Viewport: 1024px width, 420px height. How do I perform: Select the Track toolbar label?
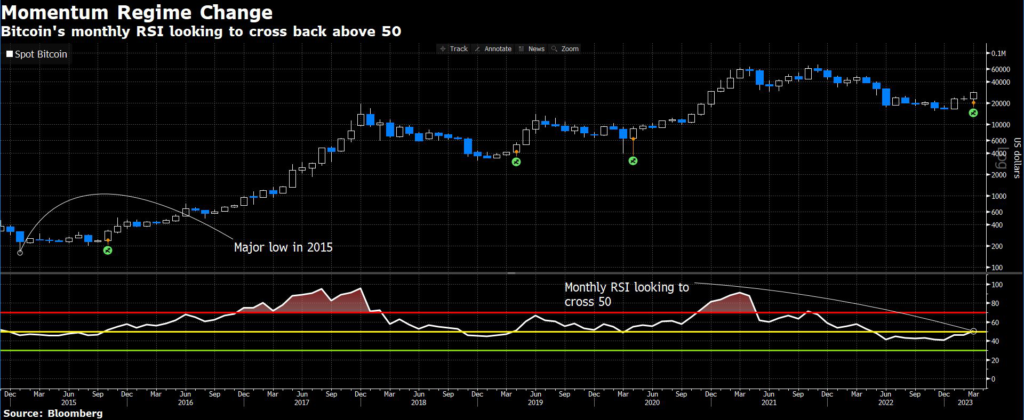pos(459,48)
